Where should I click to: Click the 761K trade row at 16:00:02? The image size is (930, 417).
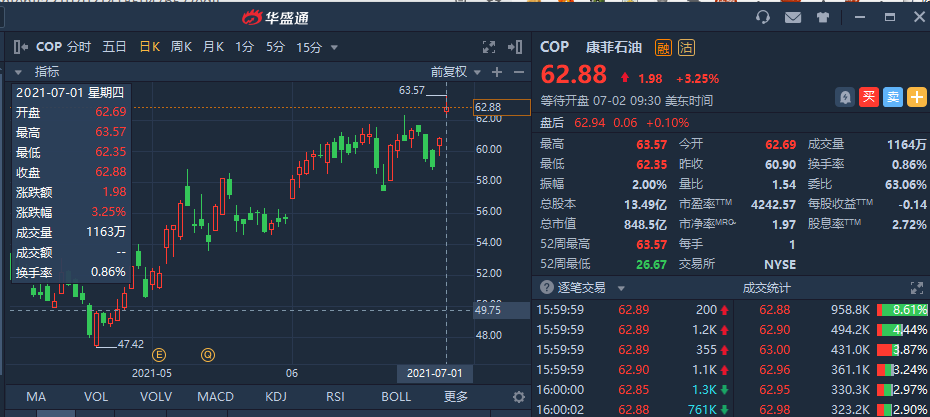point(633,410)
